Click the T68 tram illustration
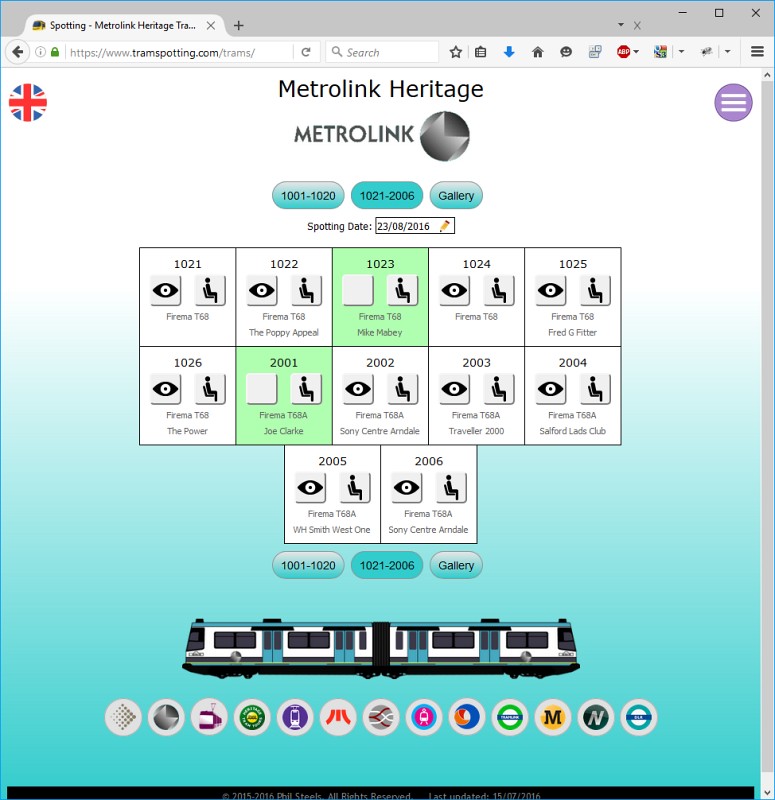 click(381, 648)
